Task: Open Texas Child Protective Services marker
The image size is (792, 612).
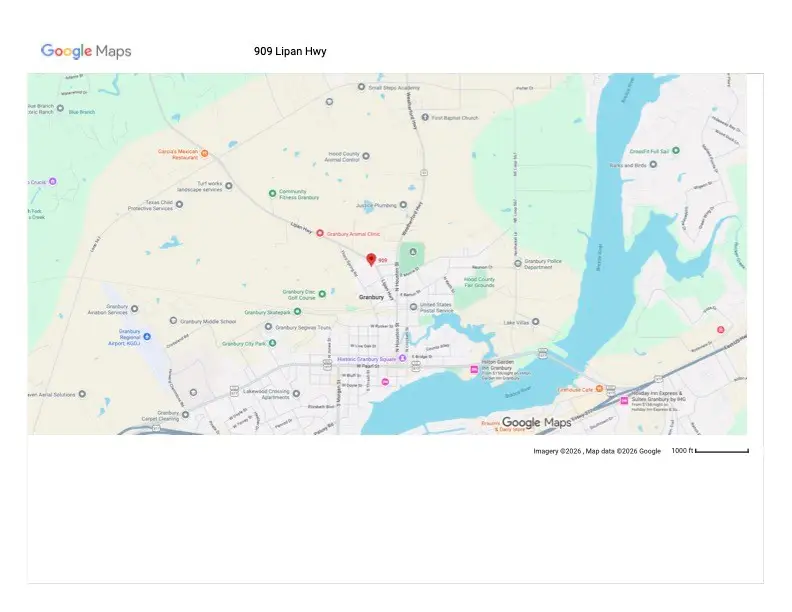Action: coord(179,205)
